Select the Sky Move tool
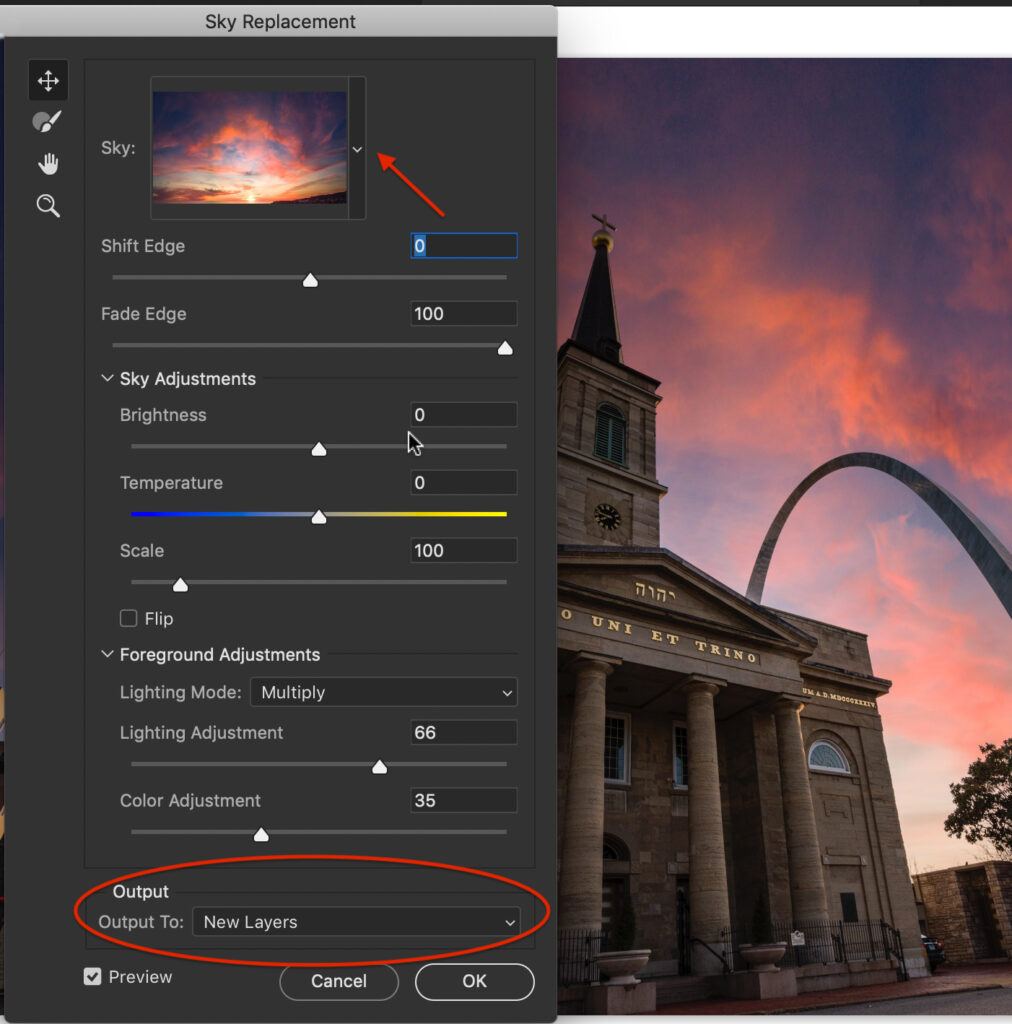Image resolution: width=1012 pixels, height=1024 pixels. tap(48, 81)
